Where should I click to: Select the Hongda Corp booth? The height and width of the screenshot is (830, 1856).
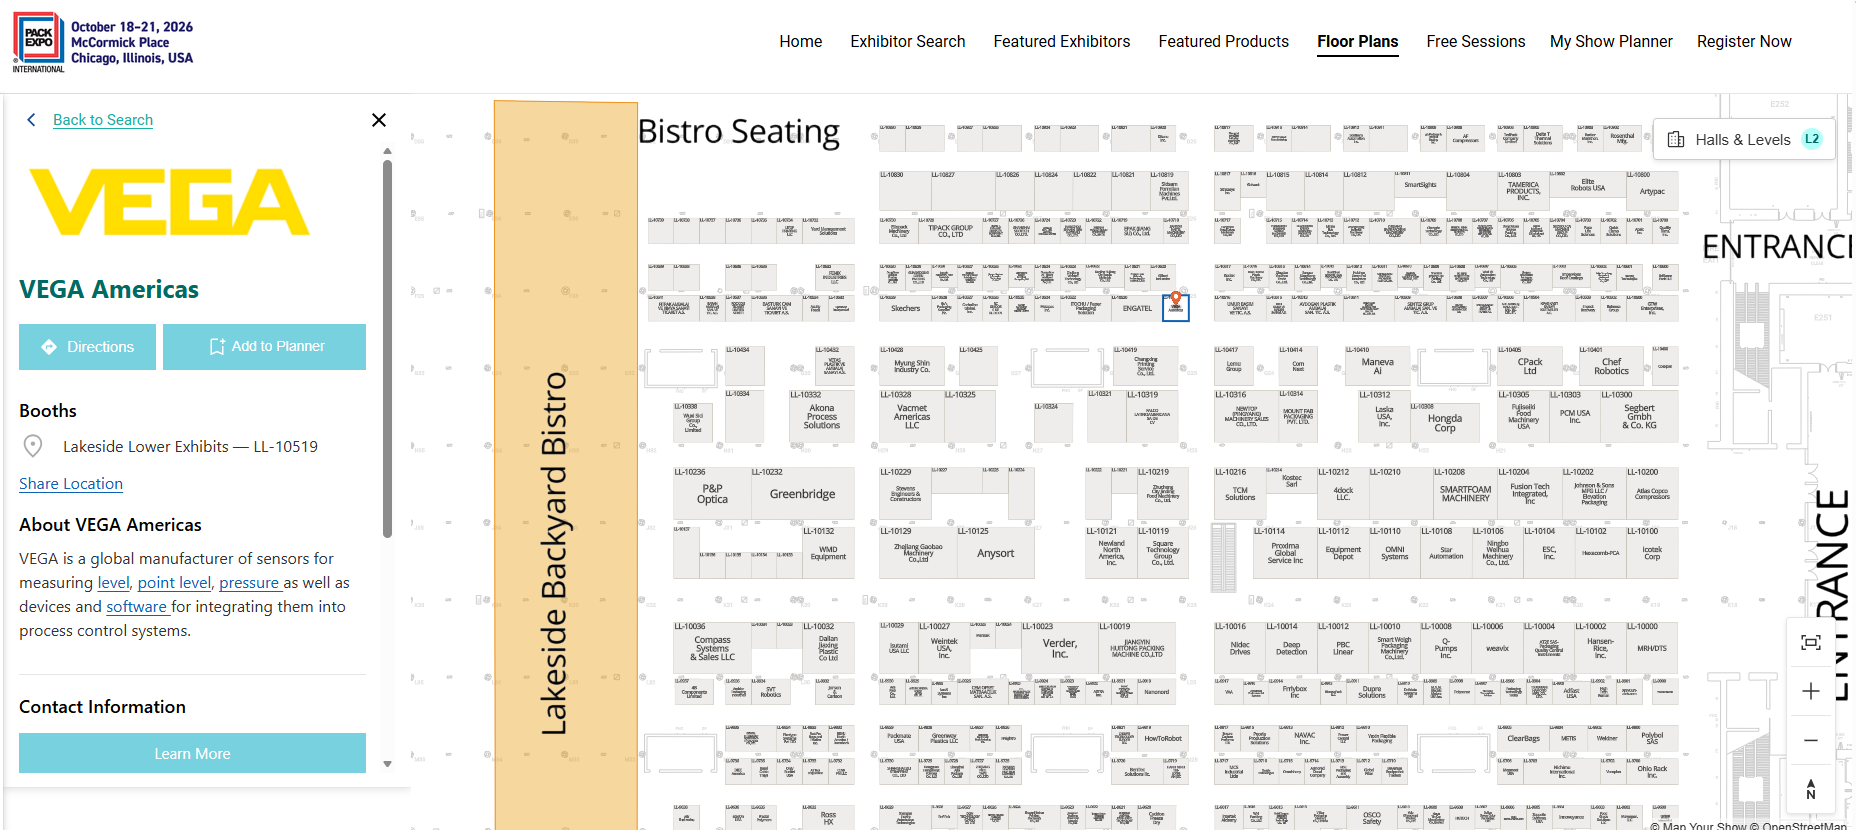point(1445,423)
